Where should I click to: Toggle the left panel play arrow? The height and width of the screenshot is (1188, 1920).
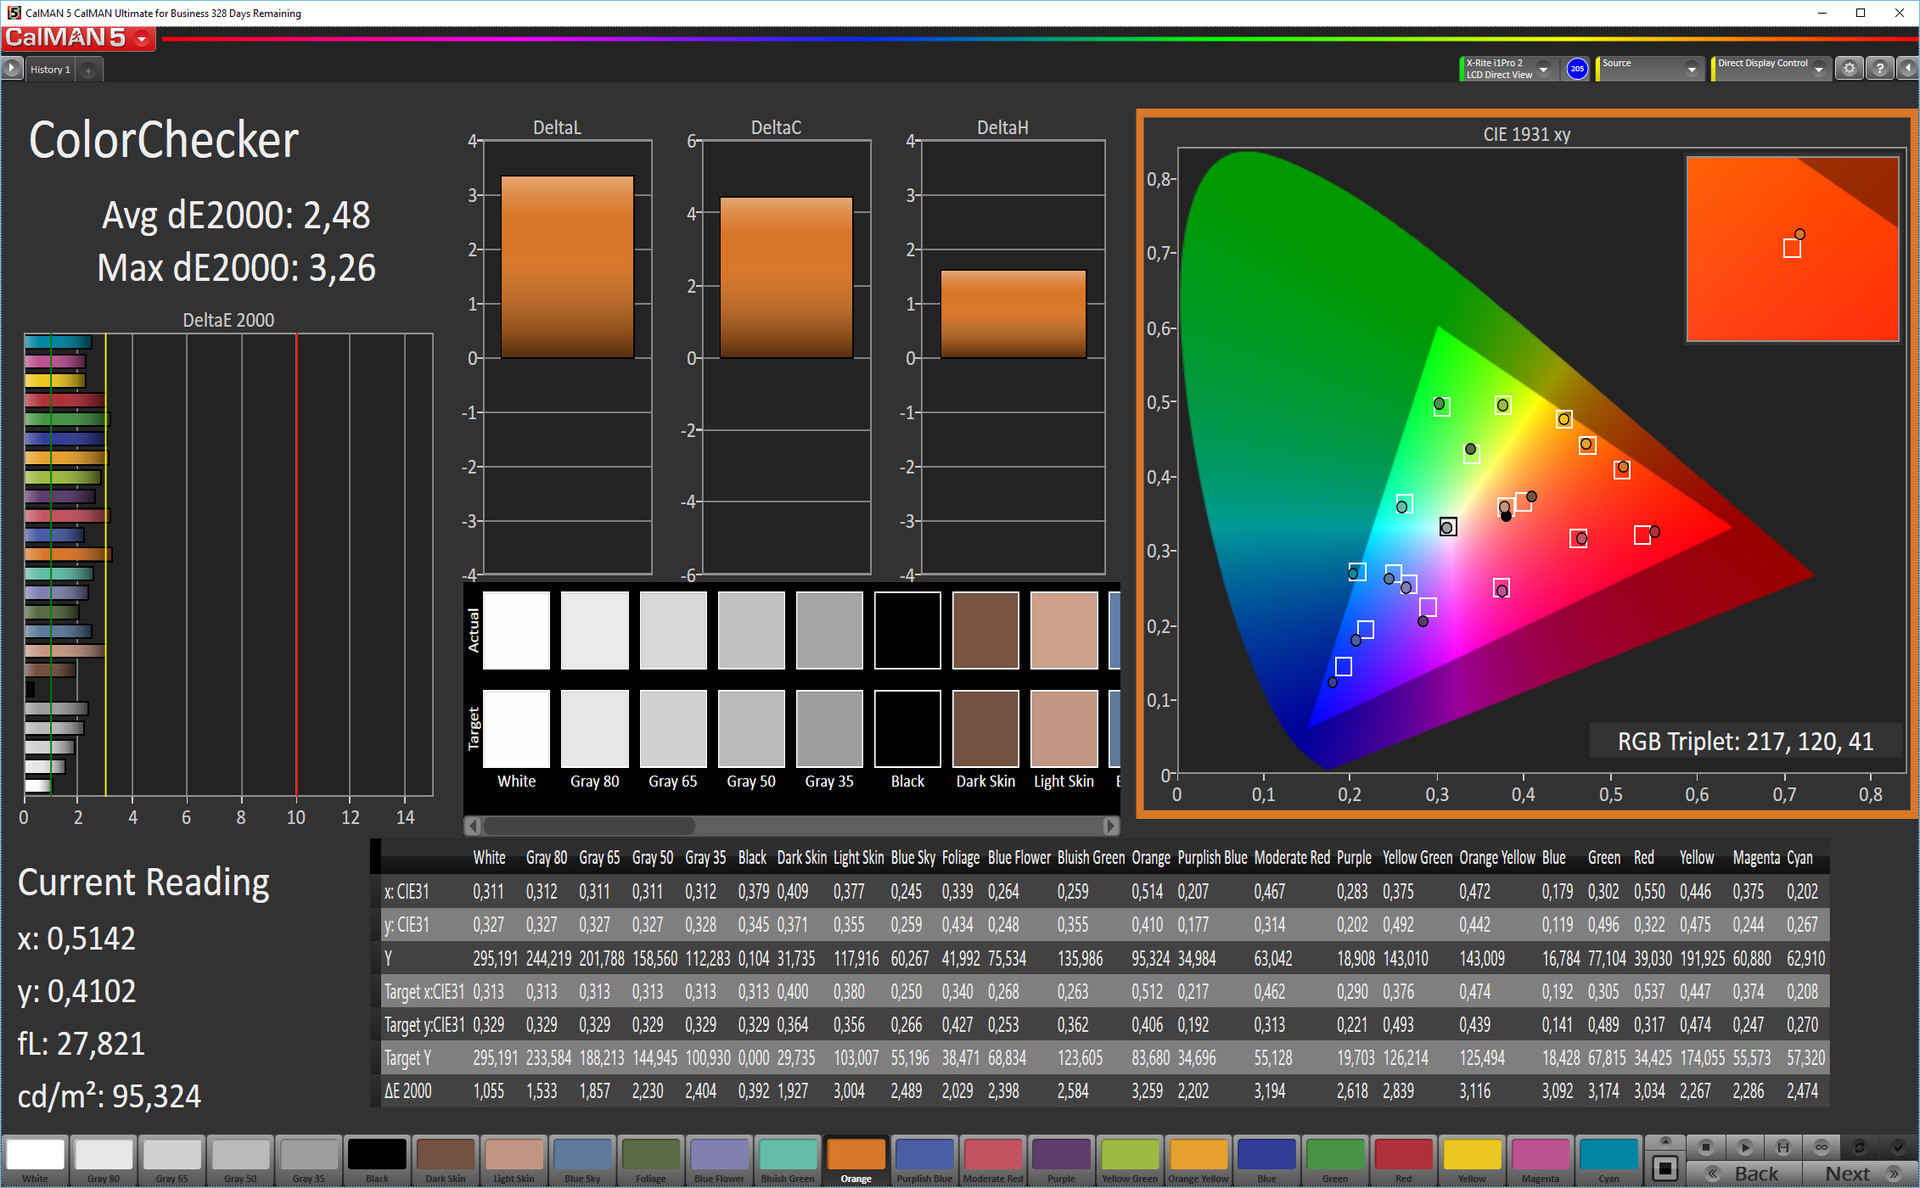(x=12, y=69)
